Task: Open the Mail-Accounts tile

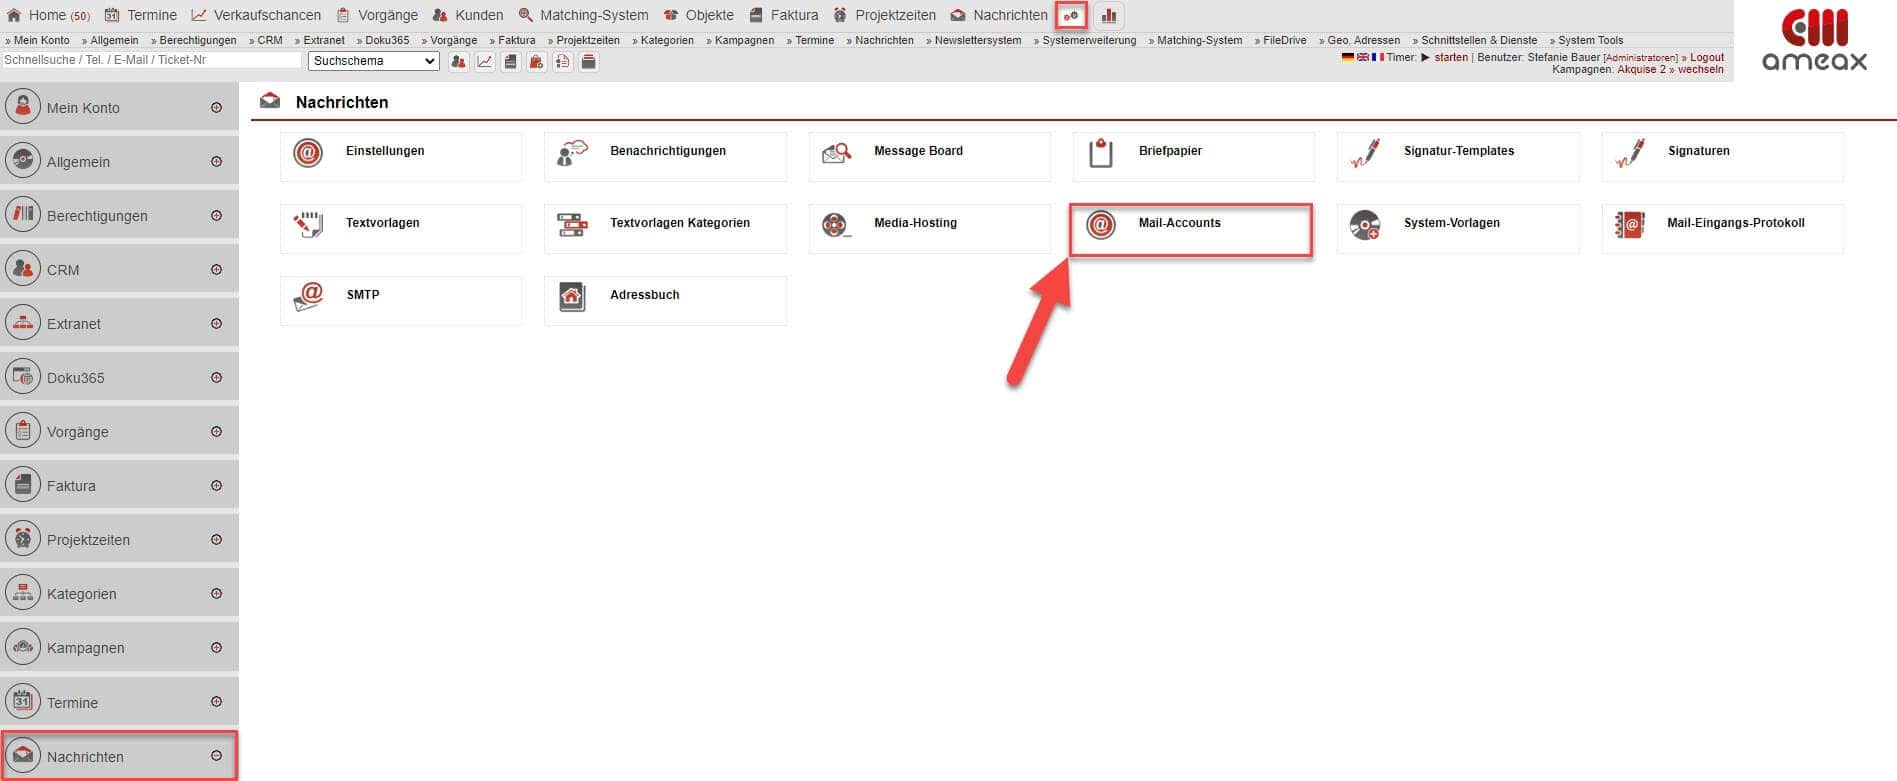Action: click(1190, 224)
